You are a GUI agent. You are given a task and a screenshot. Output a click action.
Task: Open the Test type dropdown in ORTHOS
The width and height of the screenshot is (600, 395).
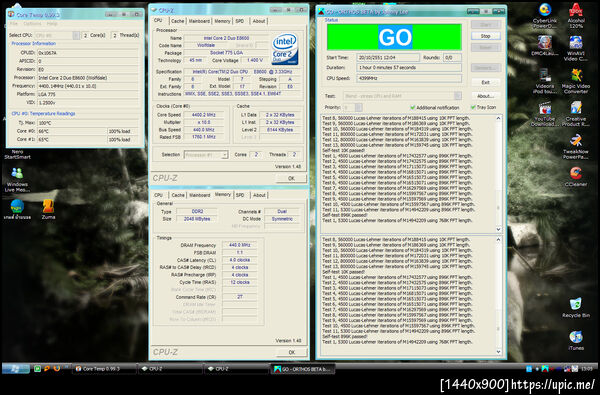point(402,96)
